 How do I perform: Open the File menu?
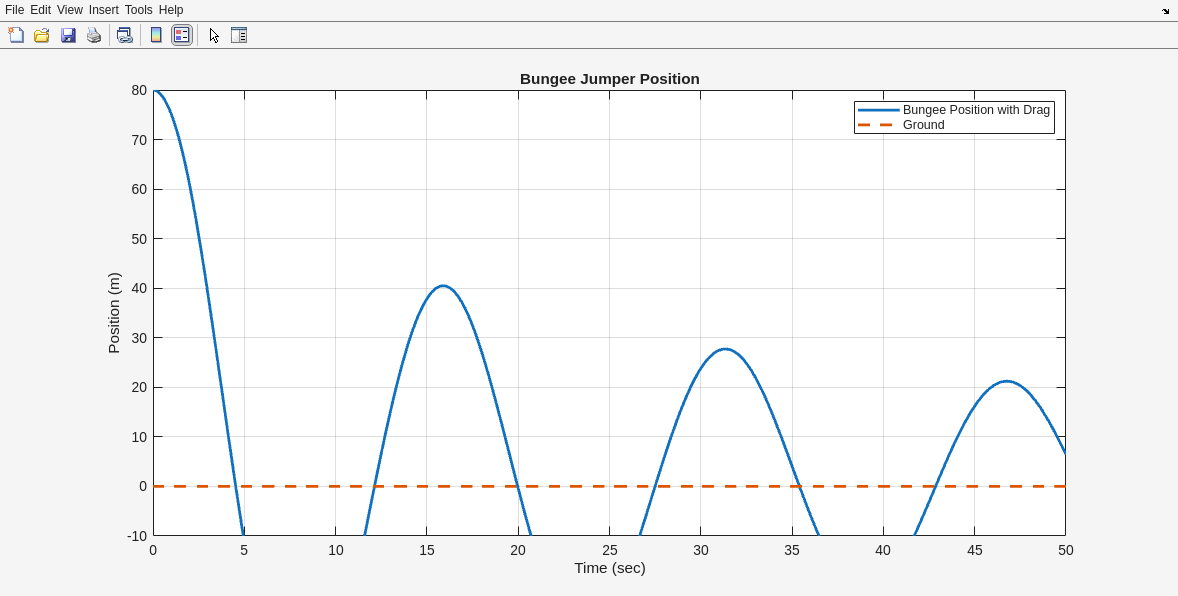(14, 10)
